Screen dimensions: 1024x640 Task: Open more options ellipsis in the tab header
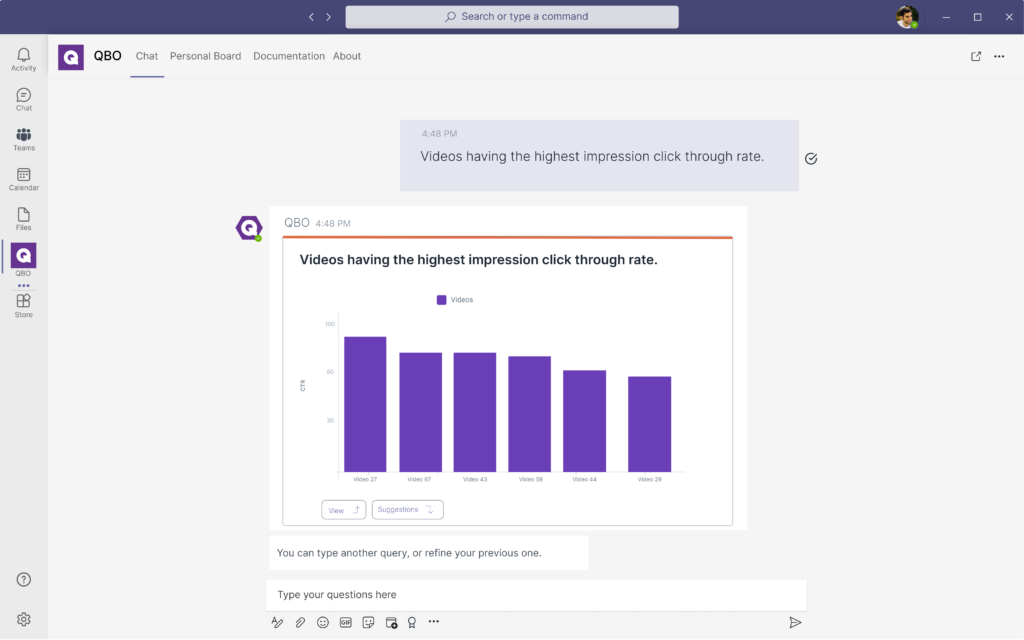pyautogui.click(x=999, y=57)
